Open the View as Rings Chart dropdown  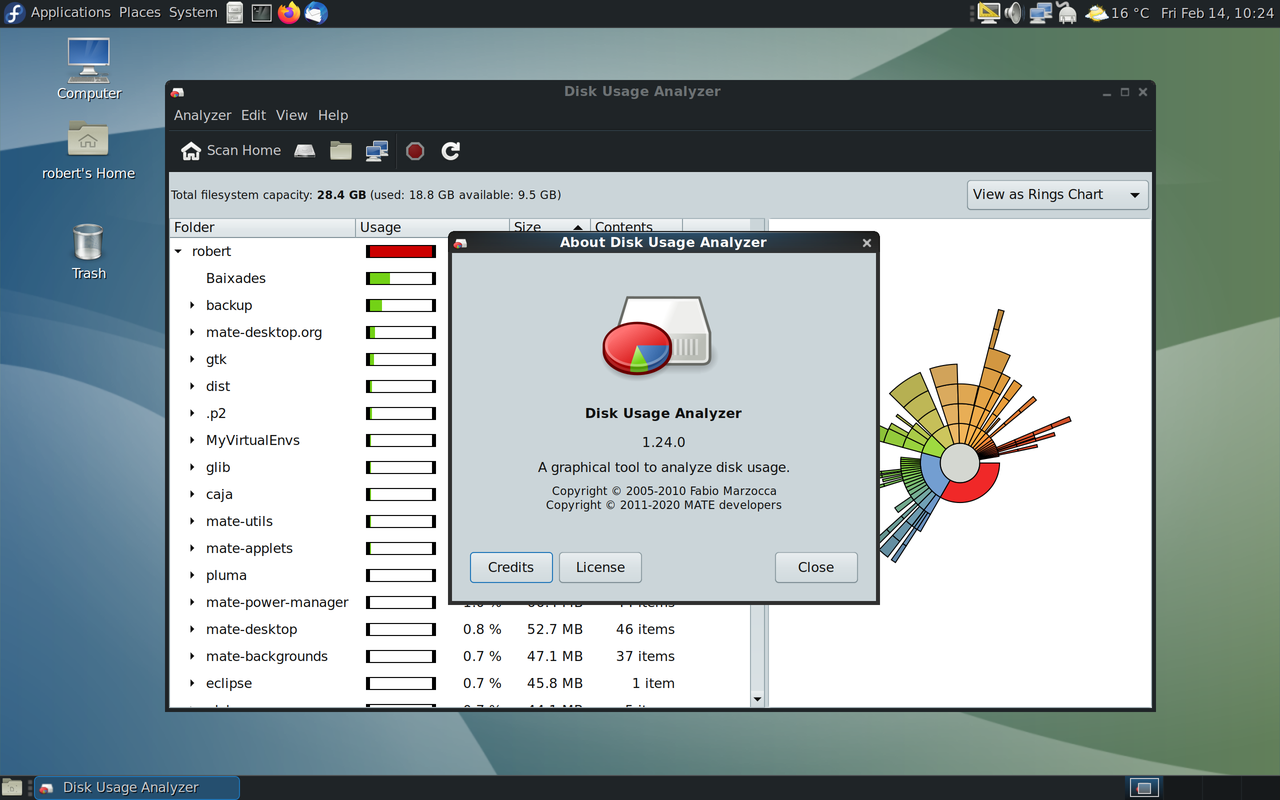pyautogui.click(x=1058, y=195)
